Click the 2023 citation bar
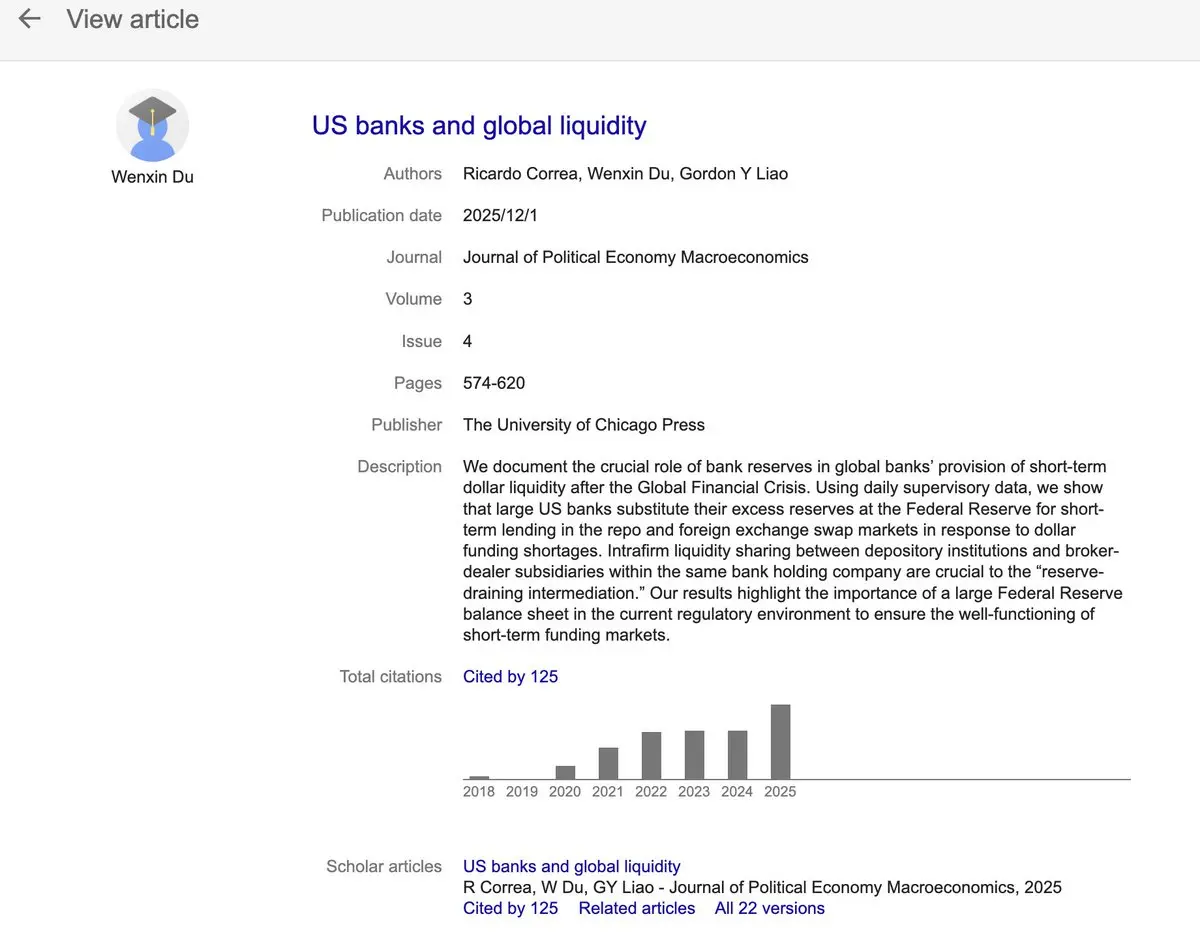Image resolution: width=1200 pixels, height=942 pixels. coord(694,755)
